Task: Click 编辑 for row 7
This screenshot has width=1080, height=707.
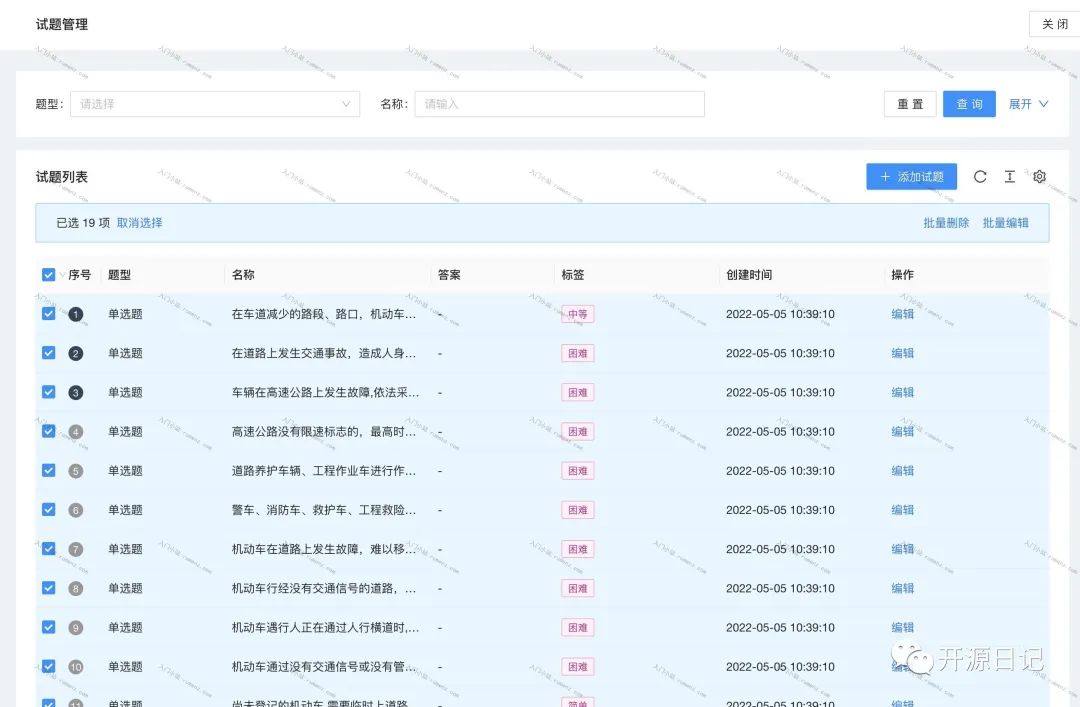Action: 902,550
